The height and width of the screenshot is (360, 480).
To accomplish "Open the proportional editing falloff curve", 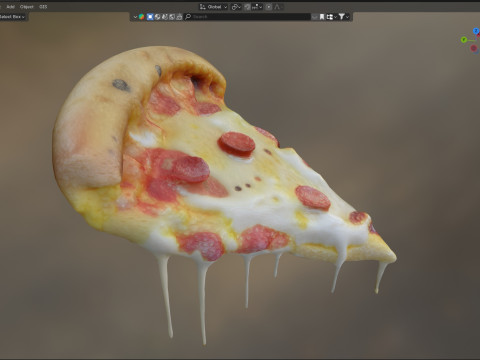I will pos(277,7).
